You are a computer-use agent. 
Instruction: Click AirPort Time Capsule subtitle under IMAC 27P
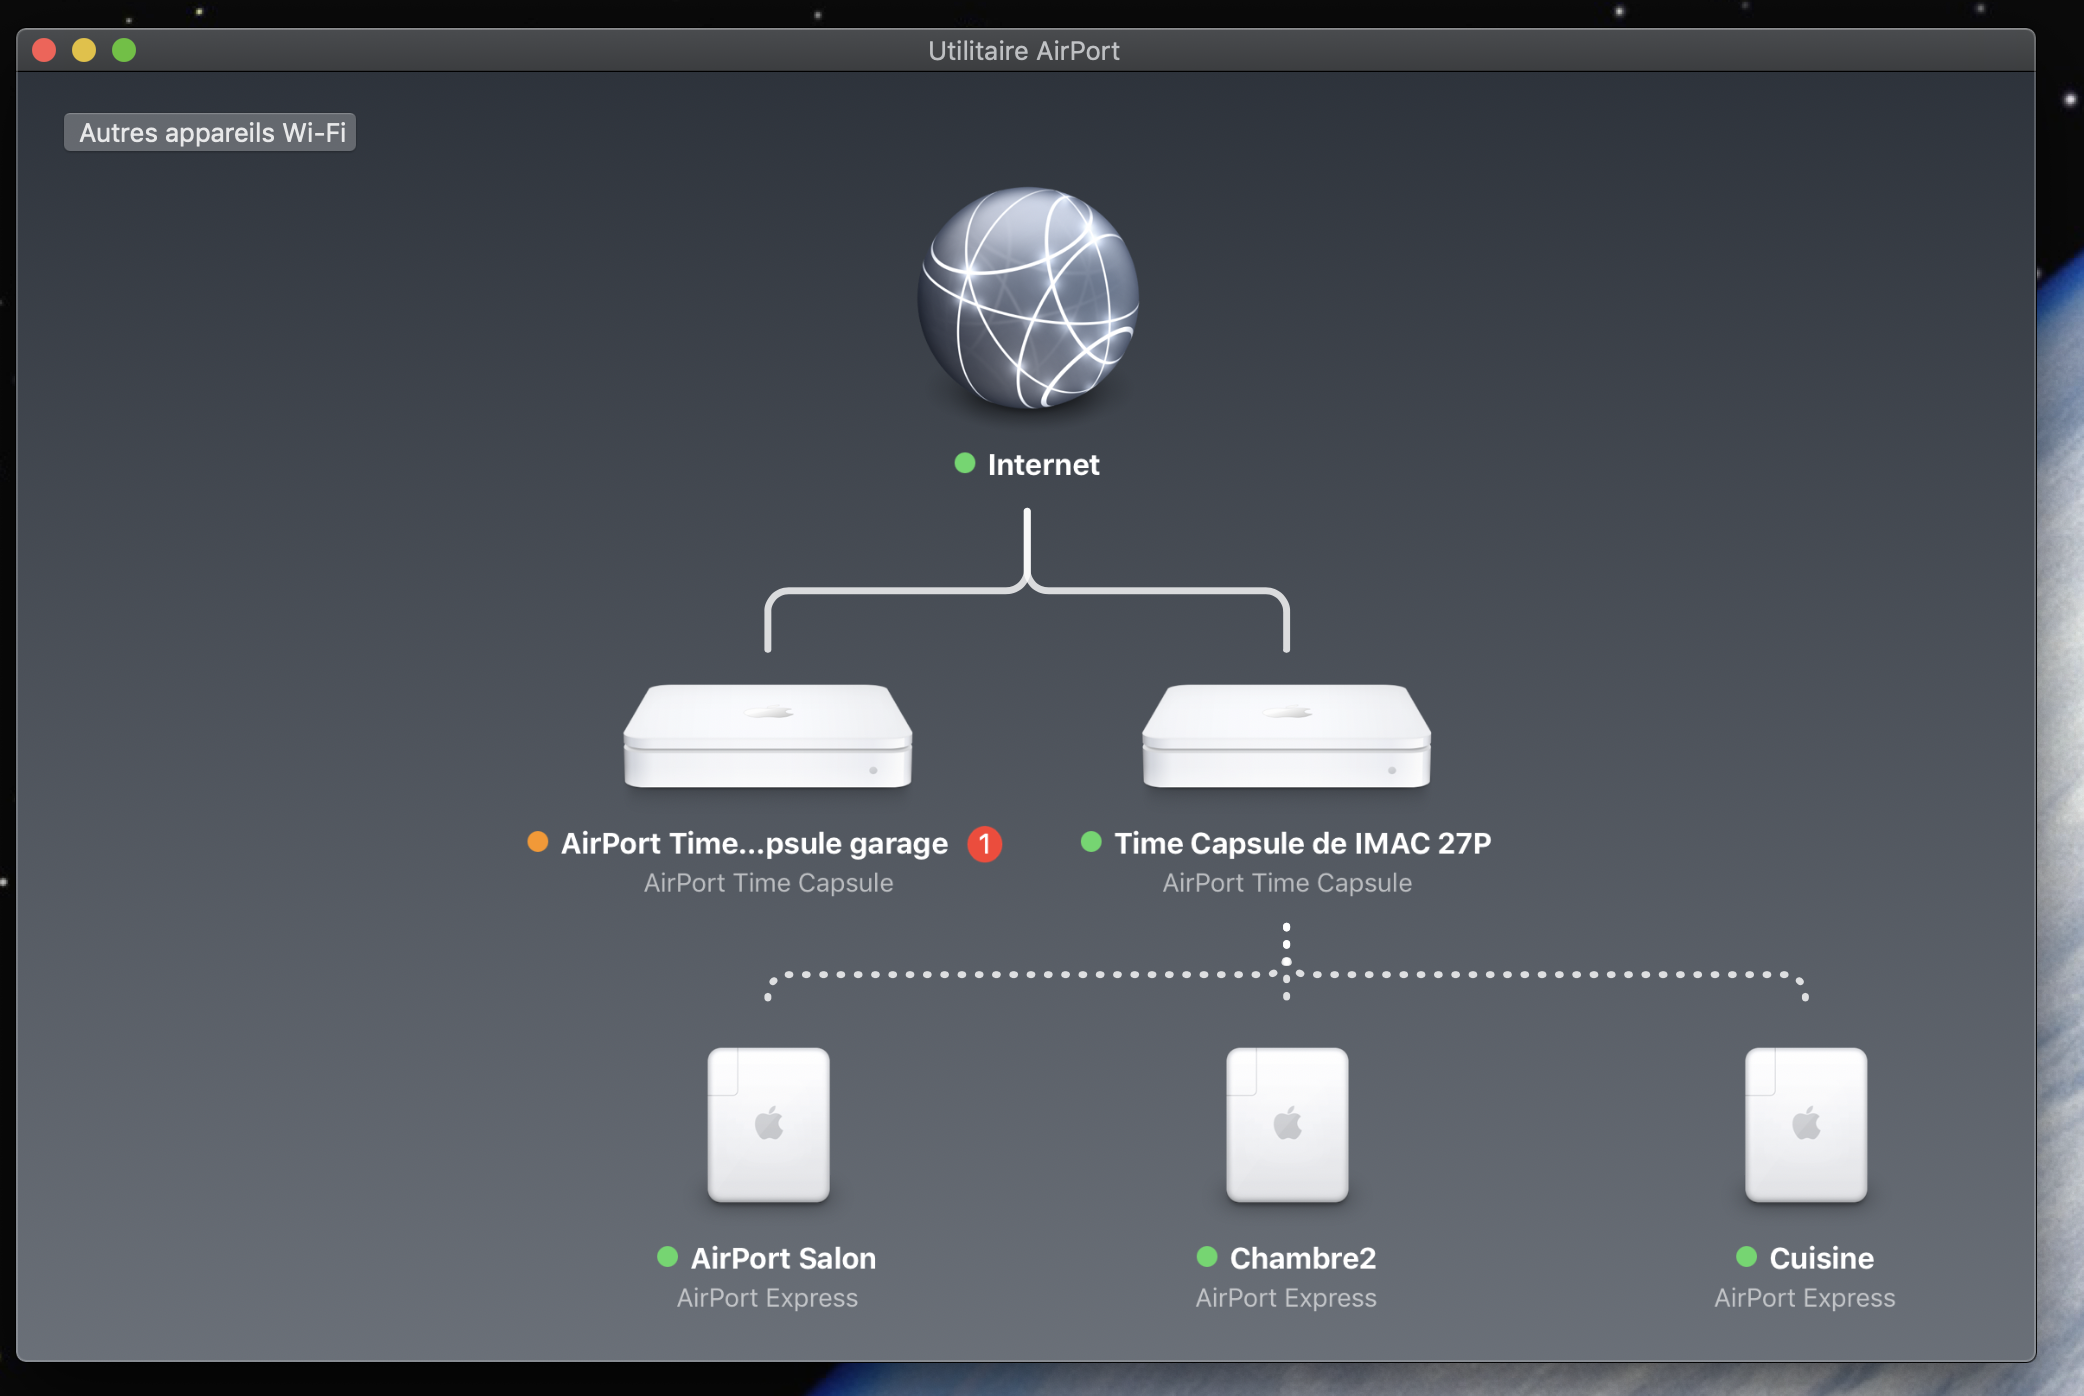[1287, 883]
